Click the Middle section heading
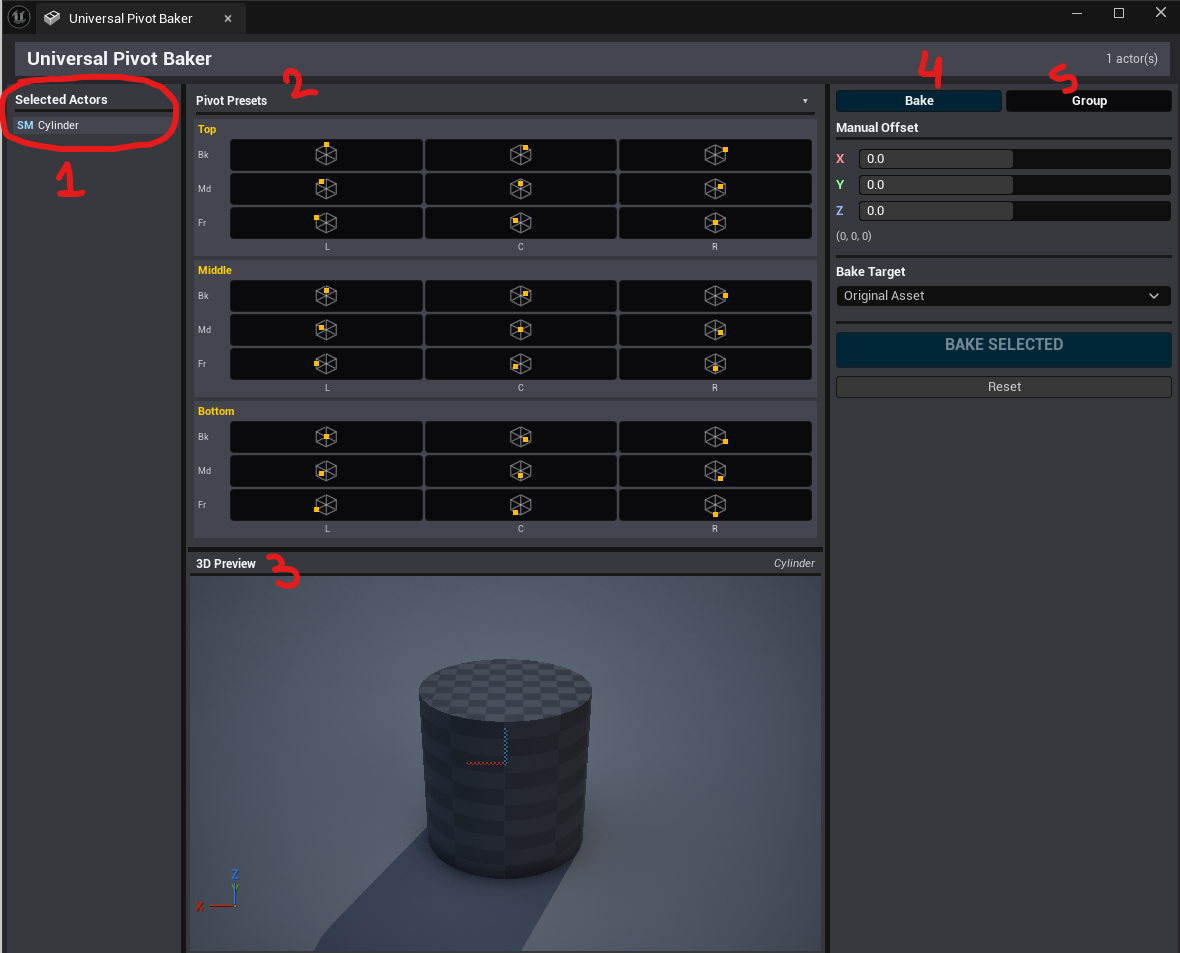The image size is (1180, 953). pyautogui.click(x=214, y=270)
